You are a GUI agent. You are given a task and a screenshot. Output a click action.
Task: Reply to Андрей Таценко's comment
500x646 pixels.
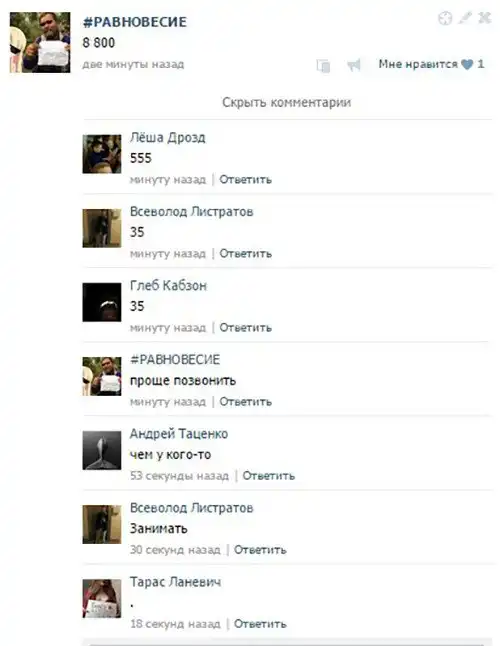(269, 476)
